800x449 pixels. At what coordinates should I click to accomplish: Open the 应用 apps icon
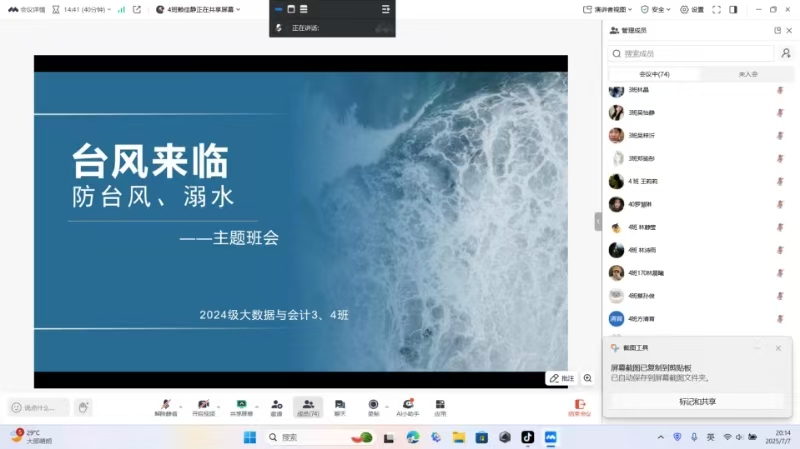pyautogui.click(x=440, y=405)
